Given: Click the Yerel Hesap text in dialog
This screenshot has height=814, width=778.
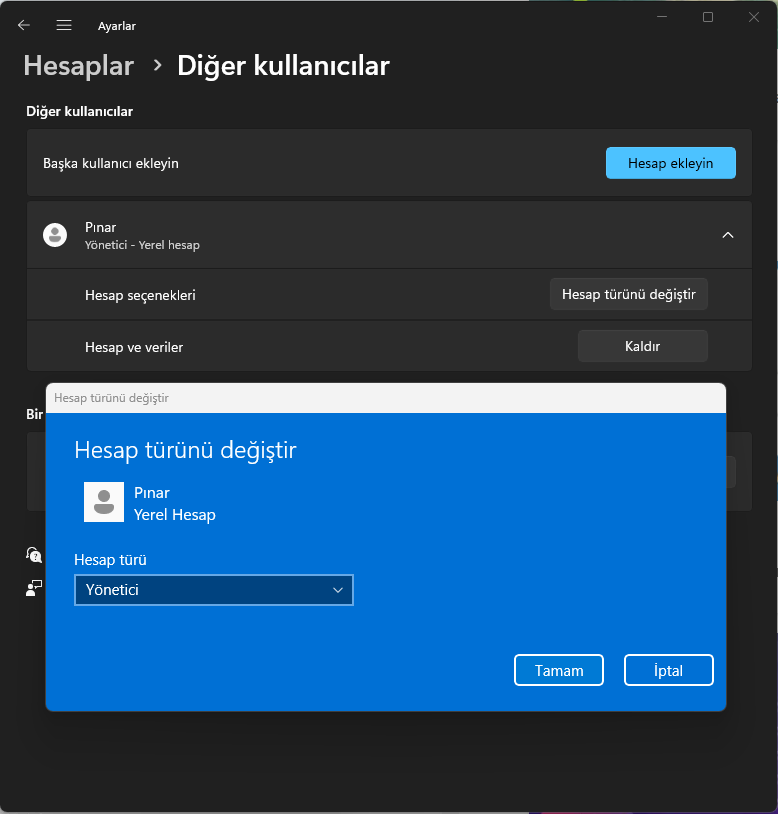Looking at the screenshot, I should pyautogui.click(x=175, y=515).
